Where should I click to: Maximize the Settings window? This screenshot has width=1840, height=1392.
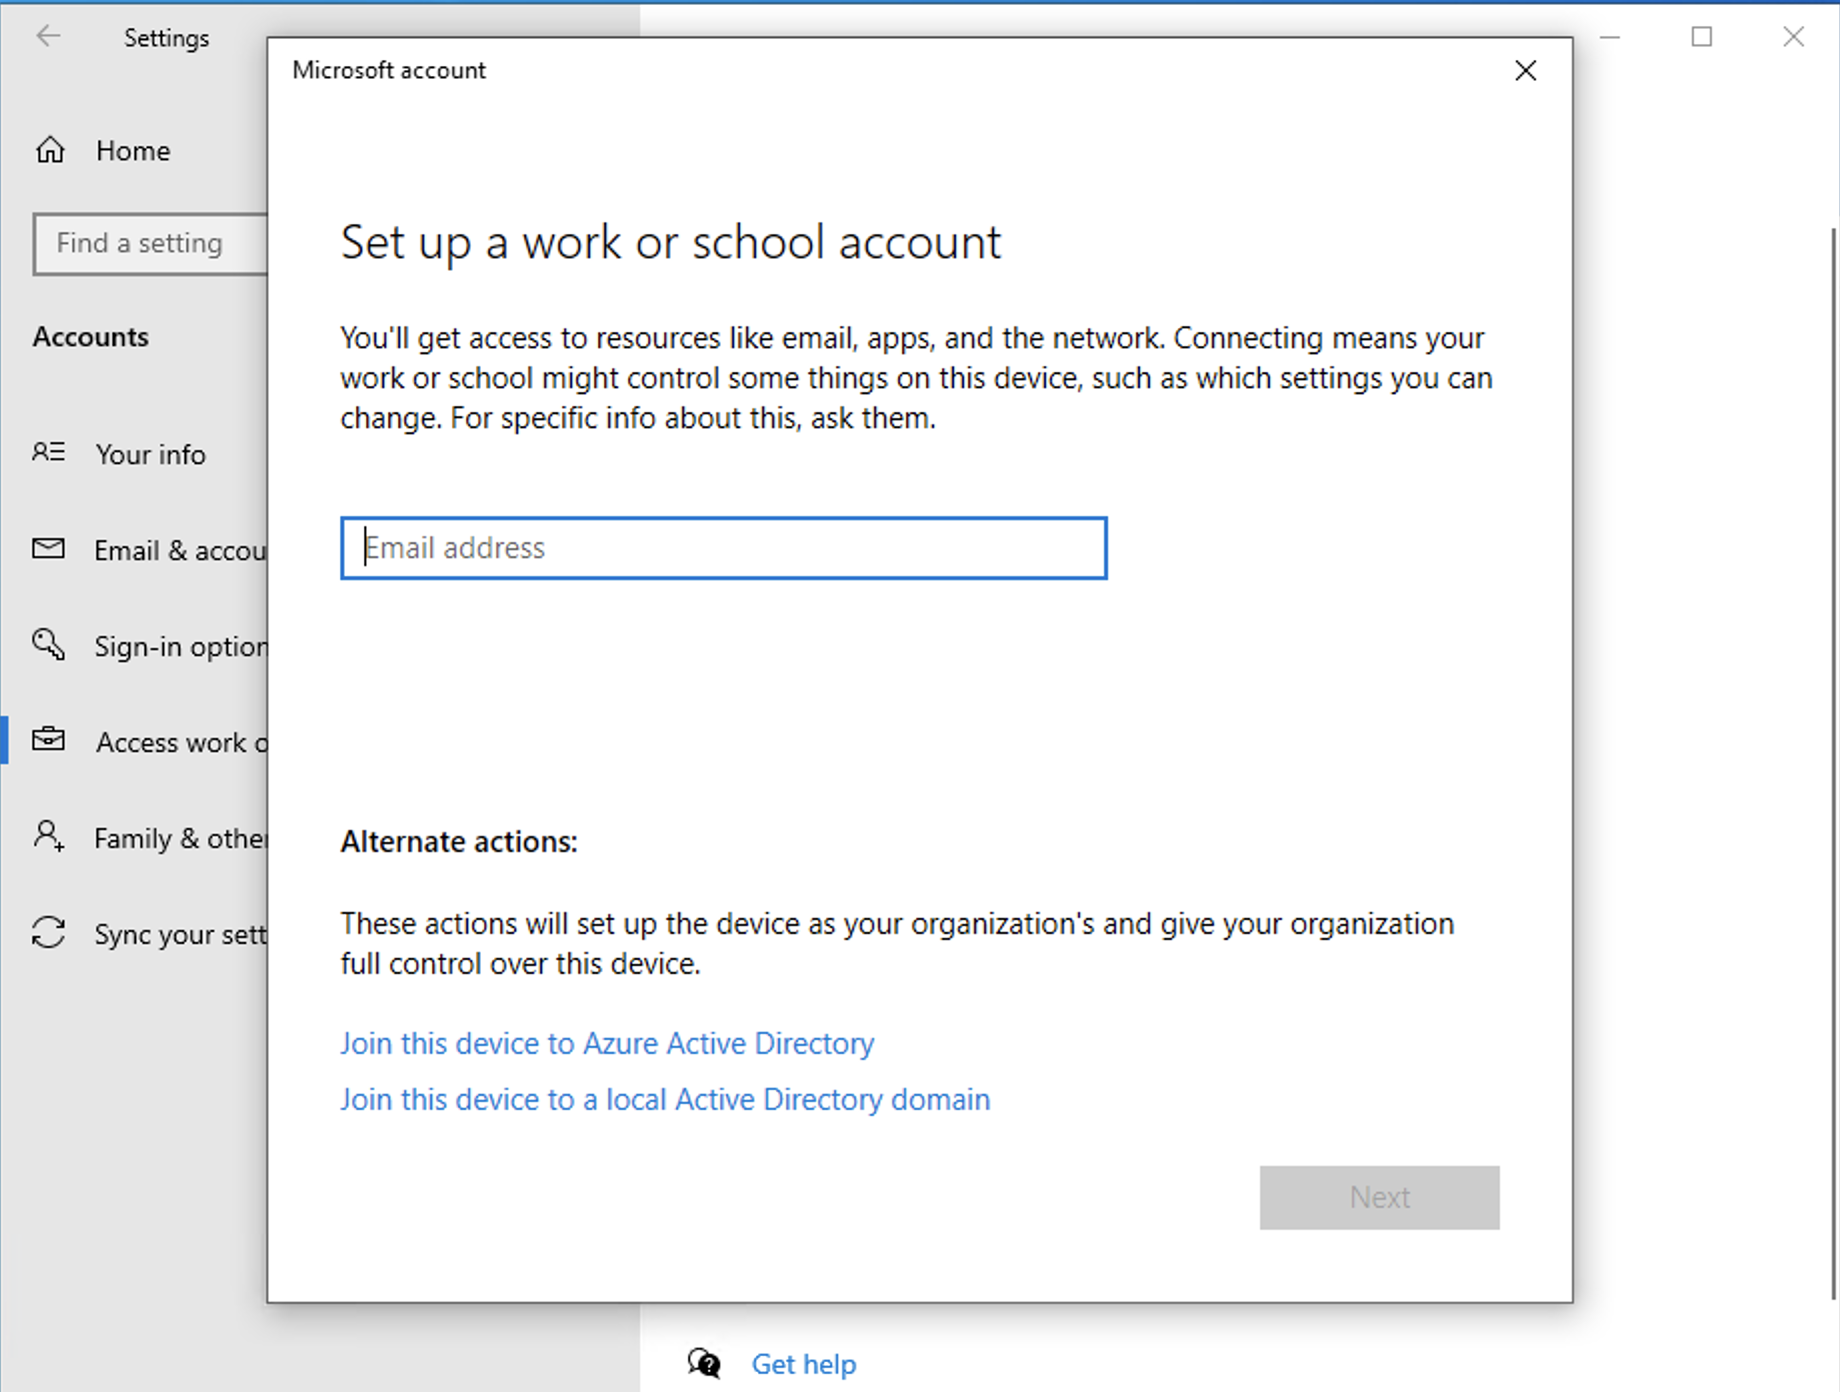coord(1702,37)
